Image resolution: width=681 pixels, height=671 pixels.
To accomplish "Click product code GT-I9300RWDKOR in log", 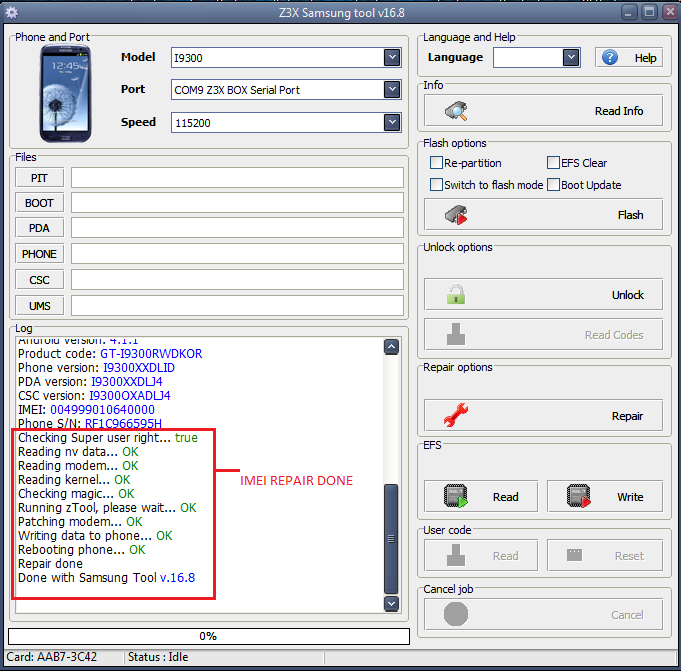I will (x=151, y=354).
